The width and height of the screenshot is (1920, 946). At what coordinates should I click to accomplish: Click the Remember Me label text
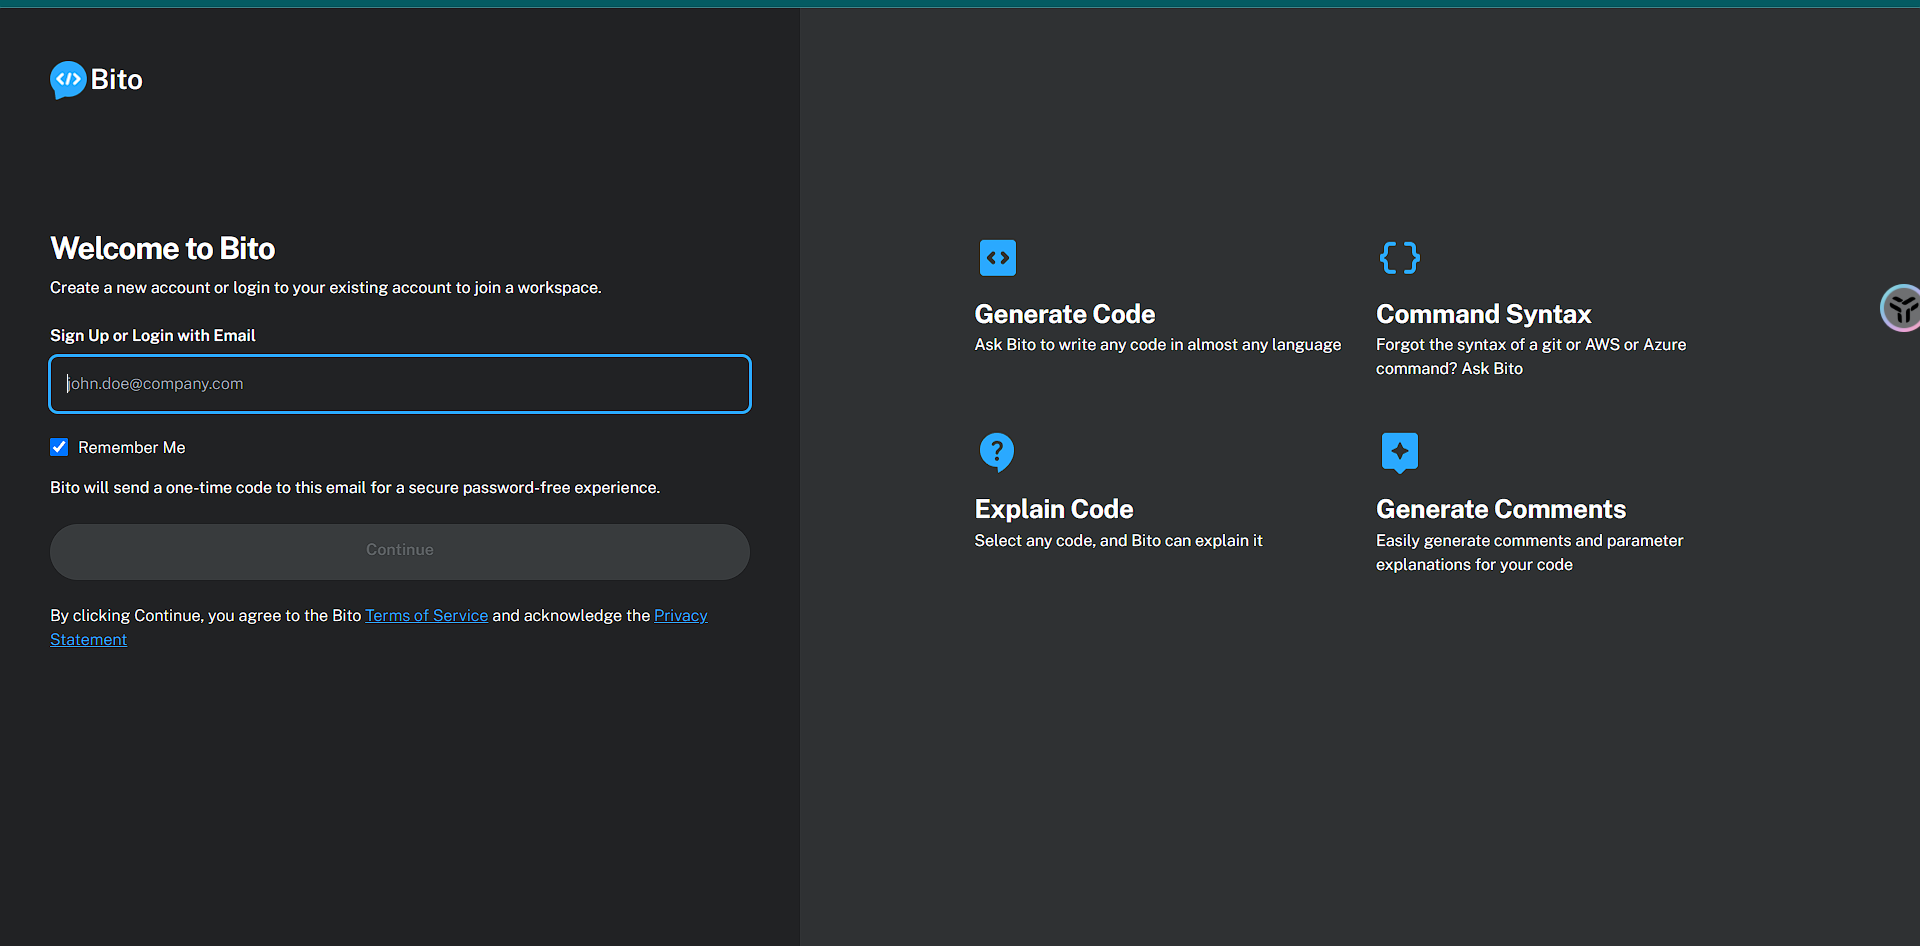coord(132,447)
